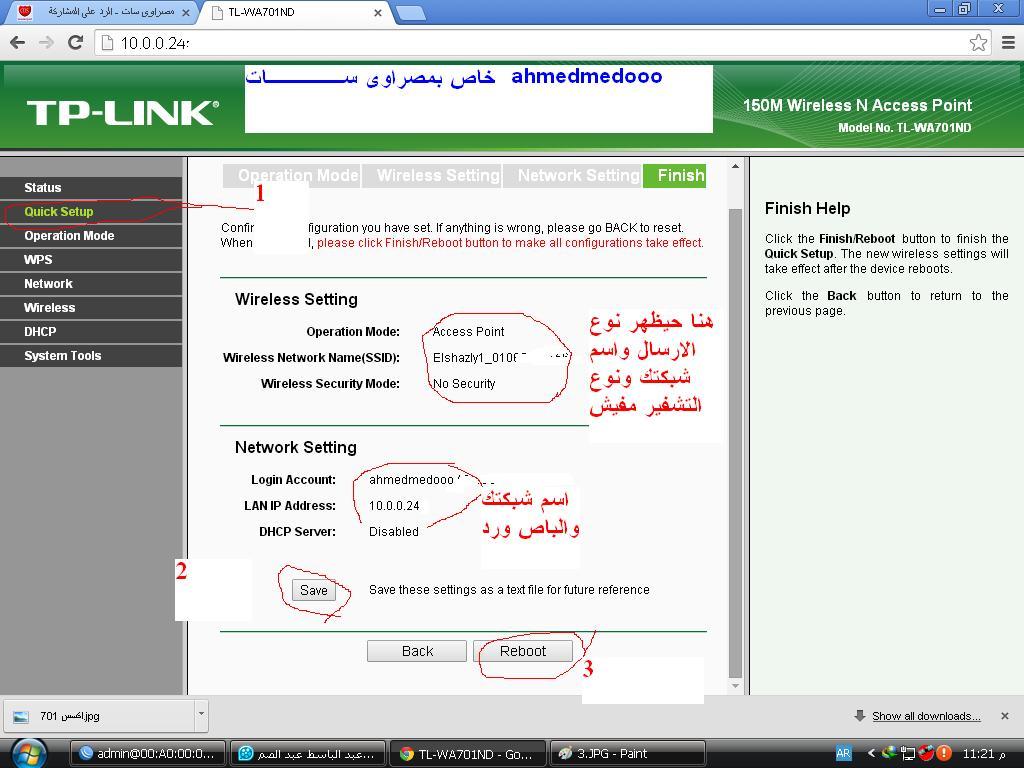Close the downloads bar
Image resolution: width=1024 pixels, height=768 pixels.
[x=1004, y=716]
